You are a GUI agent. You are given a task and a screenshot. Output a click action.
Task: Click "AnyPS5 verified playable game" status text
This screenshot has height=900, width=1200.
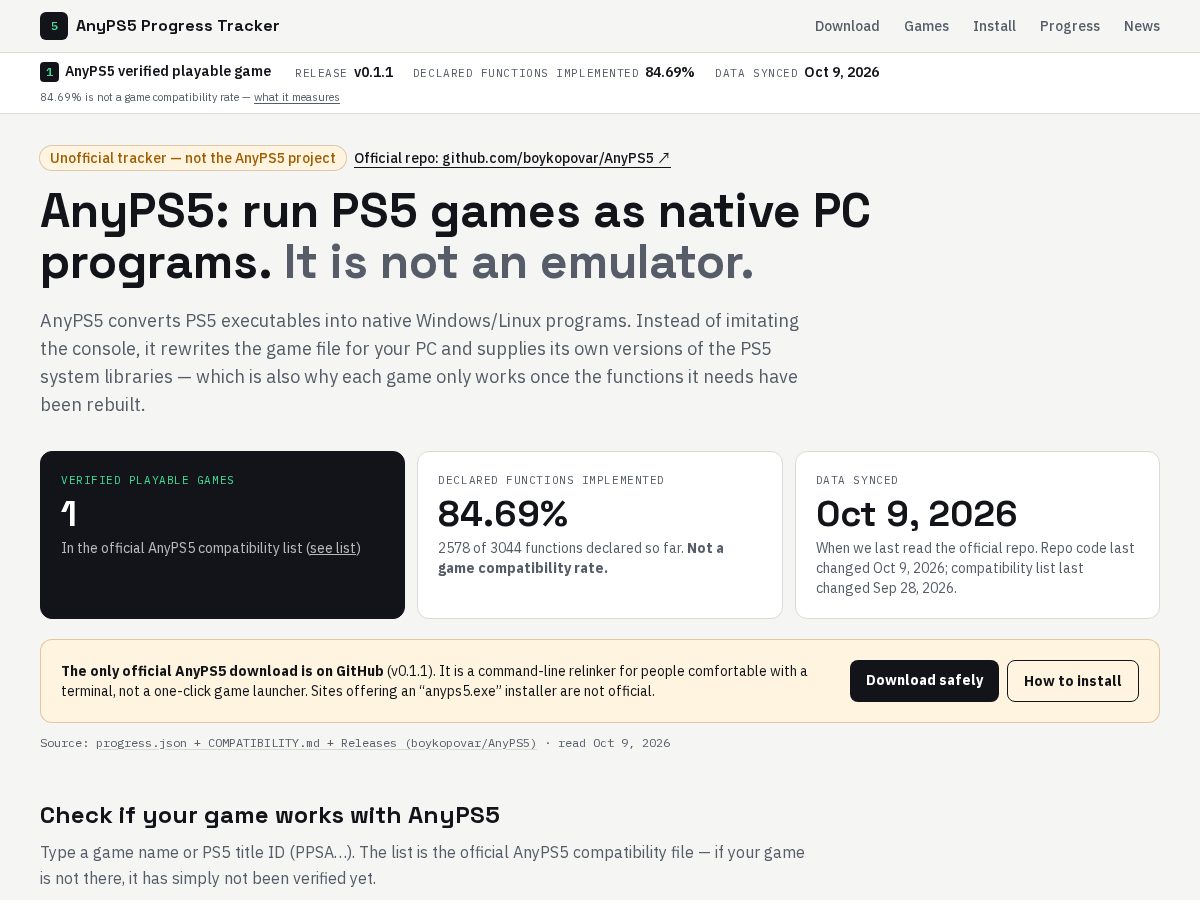click(168, 71)
